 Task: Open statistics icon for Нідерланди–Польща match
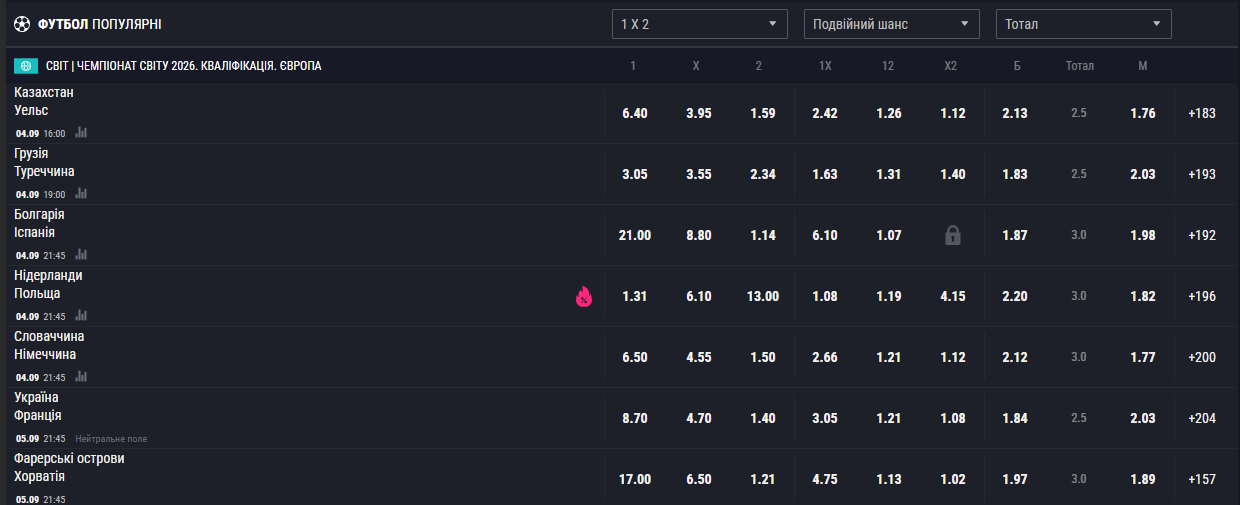pyautogui.click(x=81, y=316)
